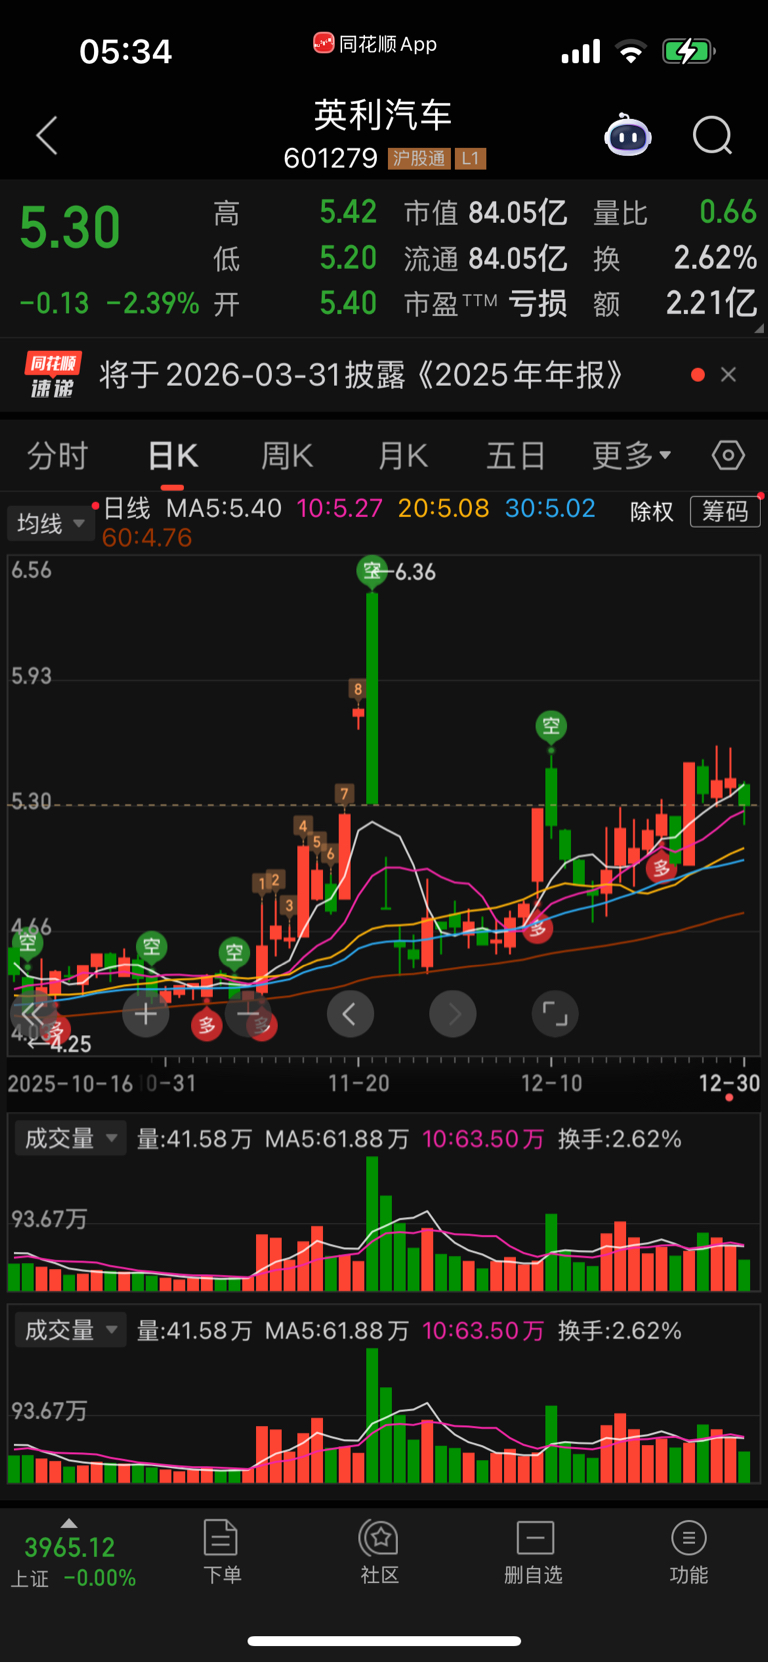This screenshot has height=1663, width=768.
Task: Tap 上证 index 3965.12 ticker
Action: [70, 1547]
